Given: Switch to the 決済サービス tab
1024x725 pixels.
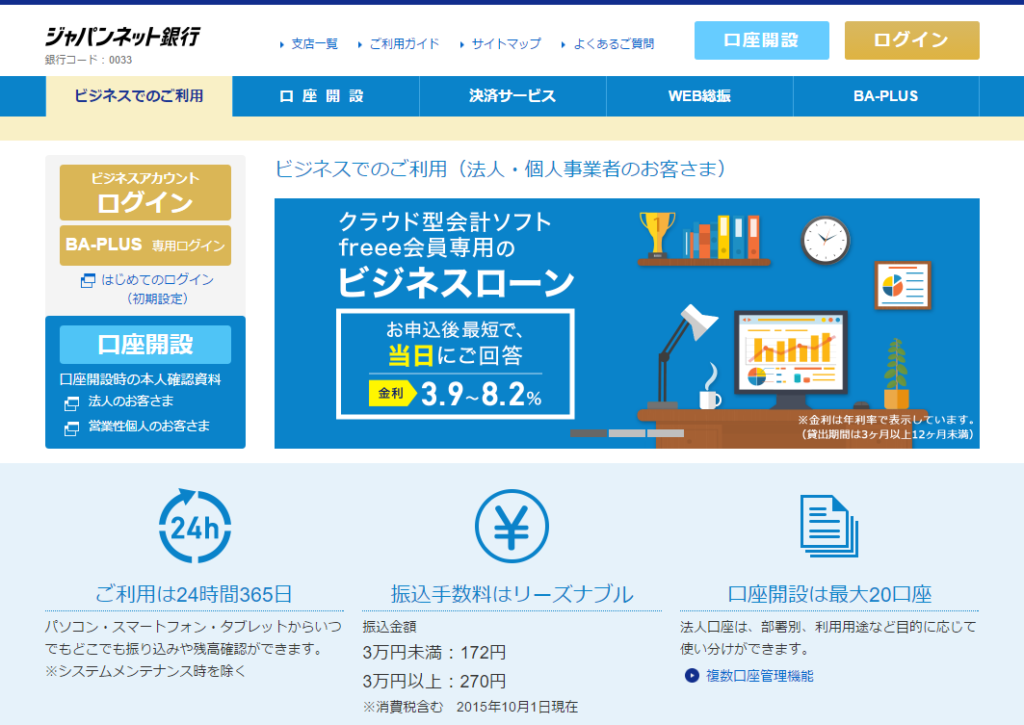Looking at the screenshot, I should tap(512, 96).
